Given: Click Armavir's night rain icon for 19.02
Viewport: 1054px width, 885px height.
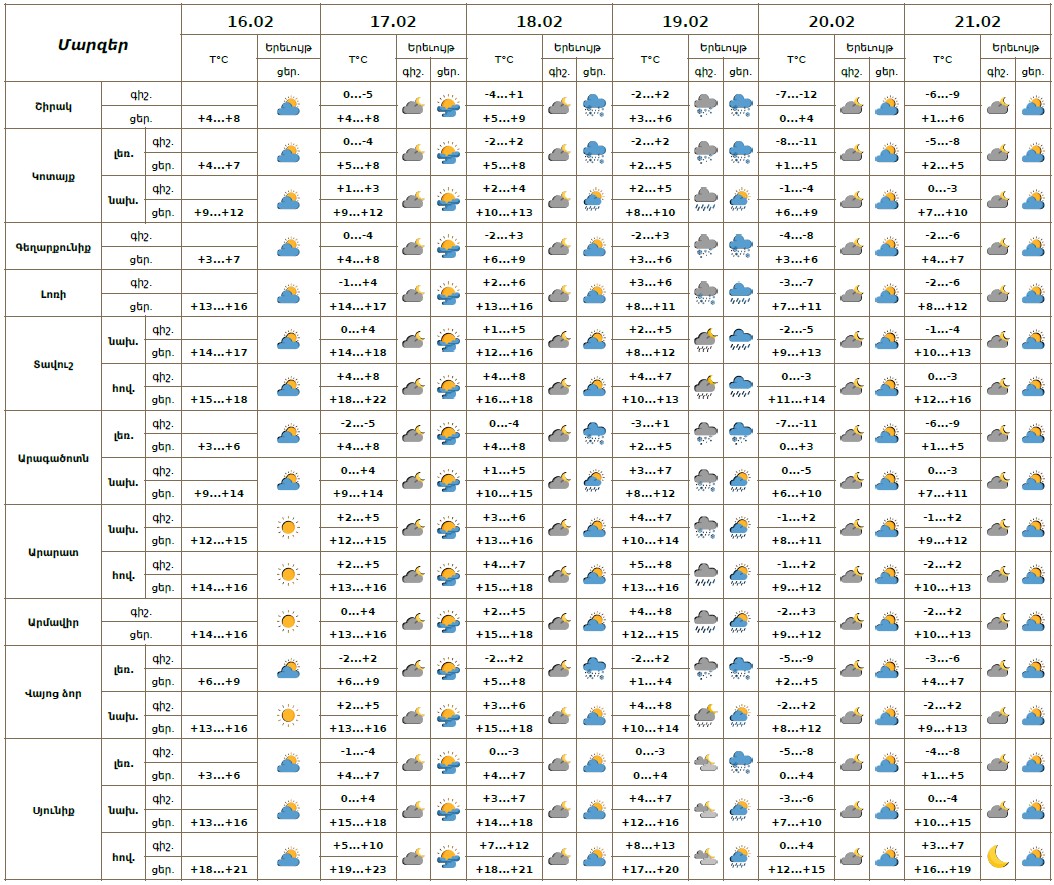Looking at the screenshot, I should pyautogui.click(x=706, y=622).
